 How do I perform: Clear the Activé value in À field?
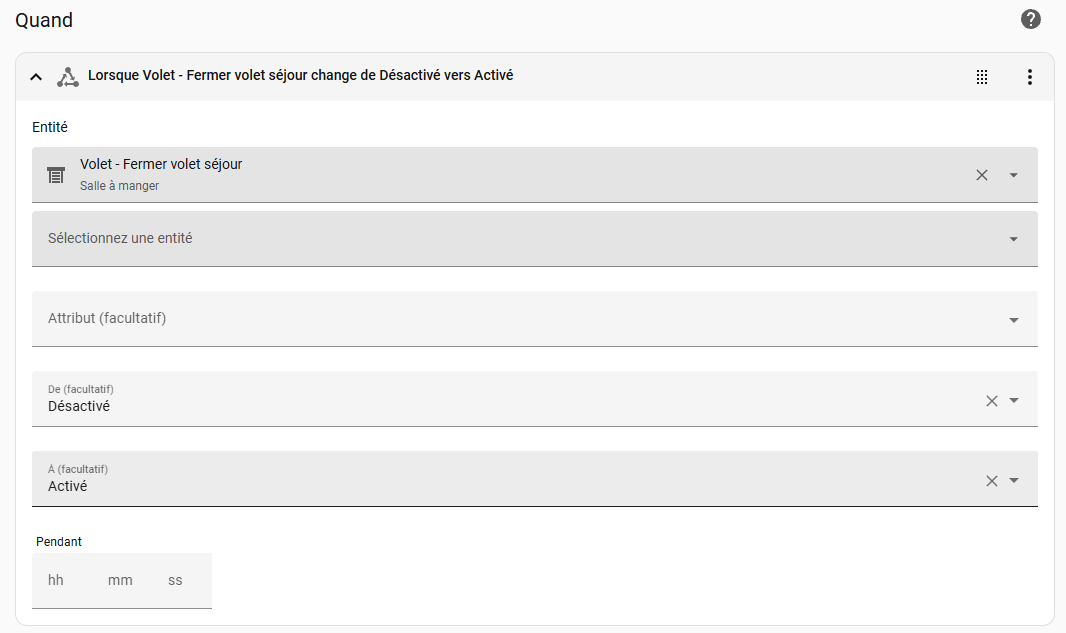tap(992, 480)
